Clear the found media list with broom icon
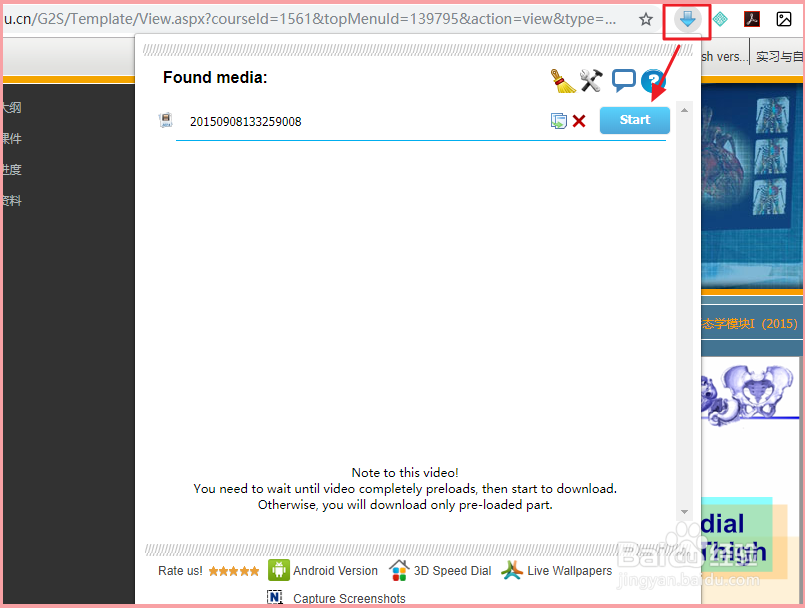This screenshot has height=608, width=805. click(x=563, y=81)
